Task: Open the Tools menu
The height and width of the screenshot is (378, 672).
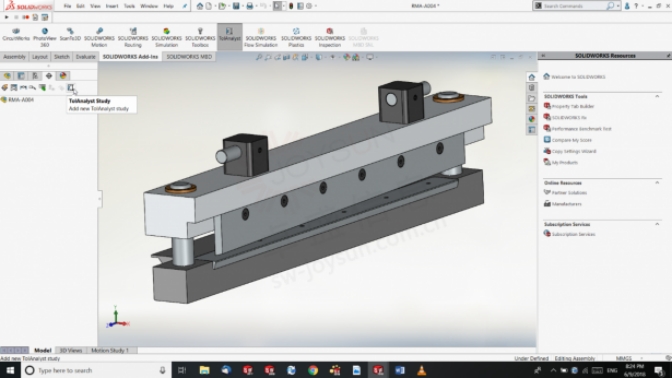Action: 129,6
